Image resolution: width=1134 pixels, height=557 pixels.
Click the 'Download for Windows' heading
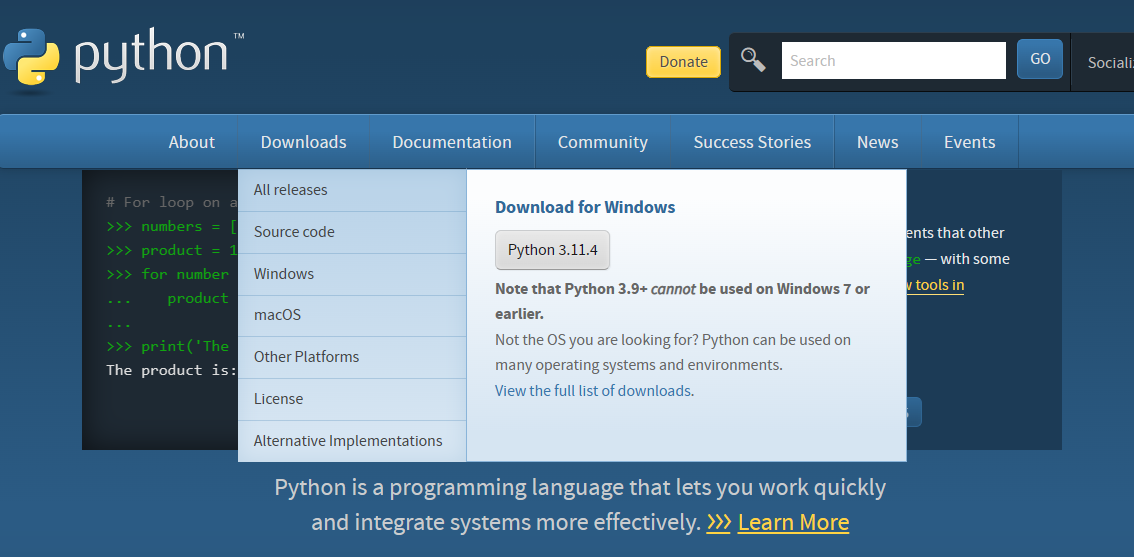tap(585, 208)
